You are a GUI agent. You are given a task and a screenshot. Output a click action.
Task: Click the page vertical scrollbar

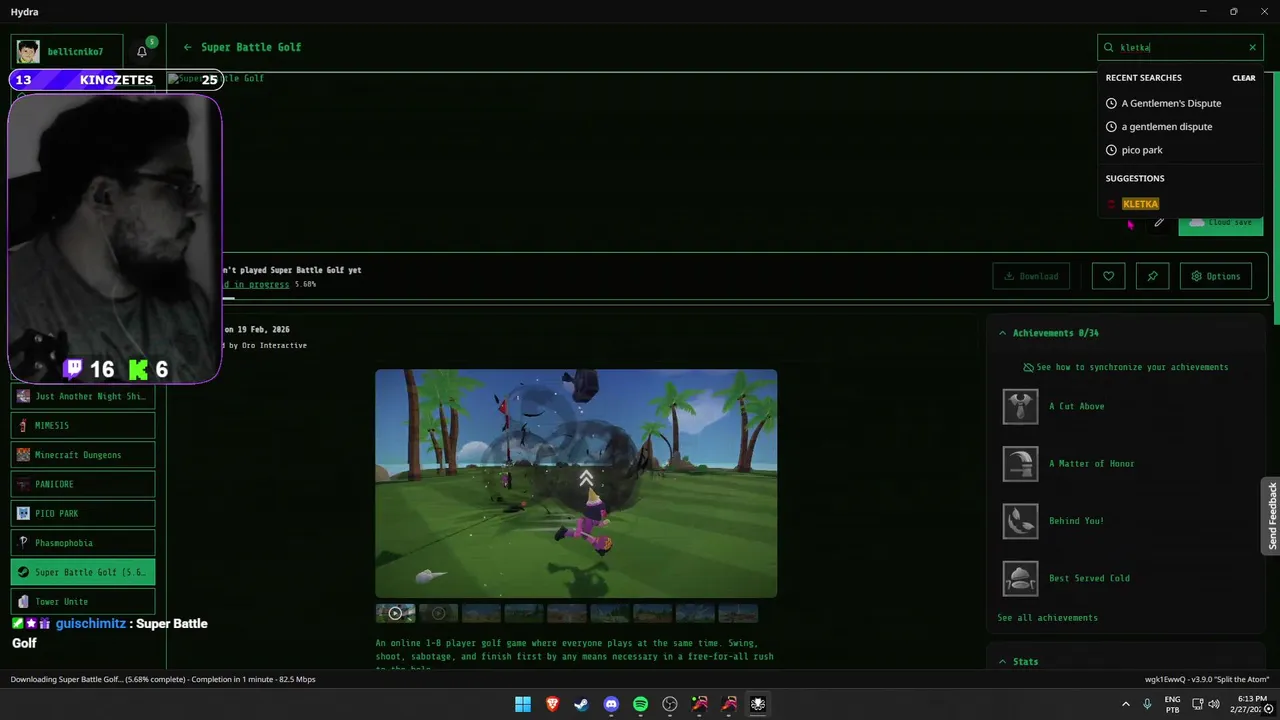(1277, 200)
